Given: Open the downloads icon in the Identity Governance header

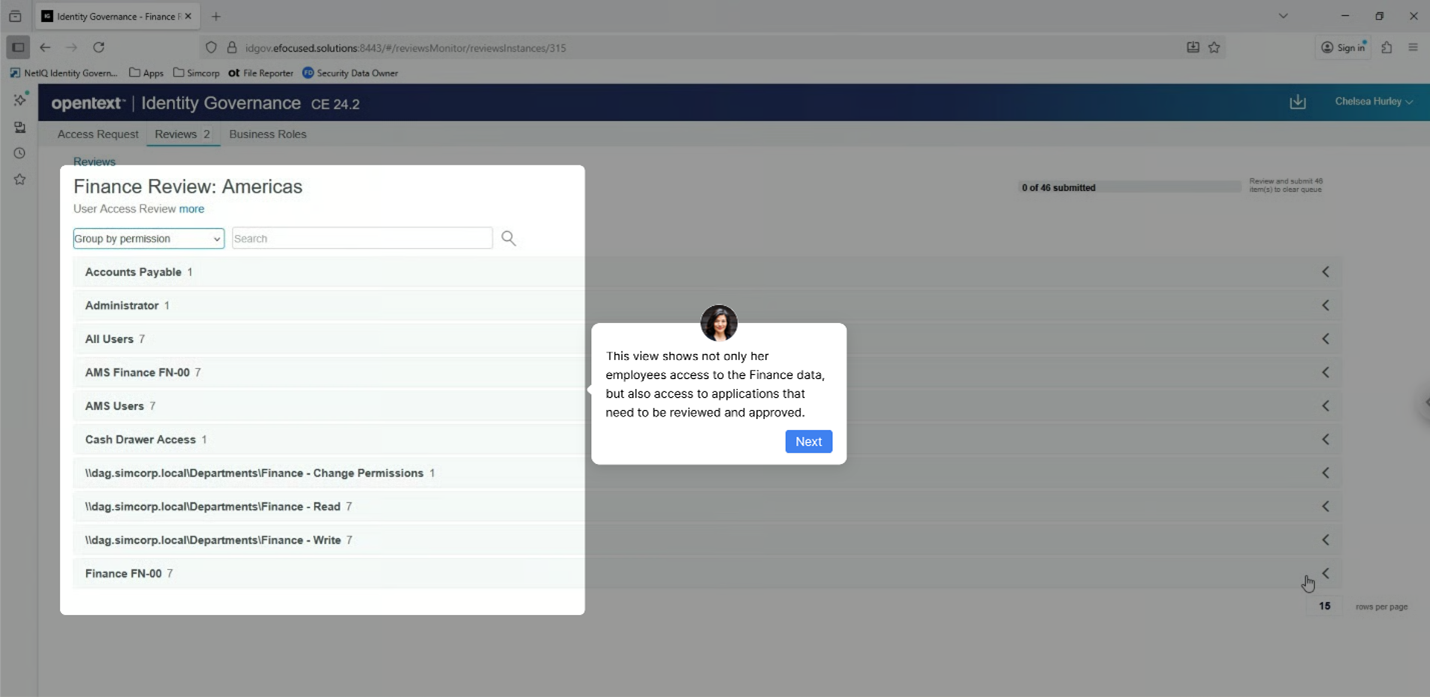Looking at the screenshot, I should 1298,102.
